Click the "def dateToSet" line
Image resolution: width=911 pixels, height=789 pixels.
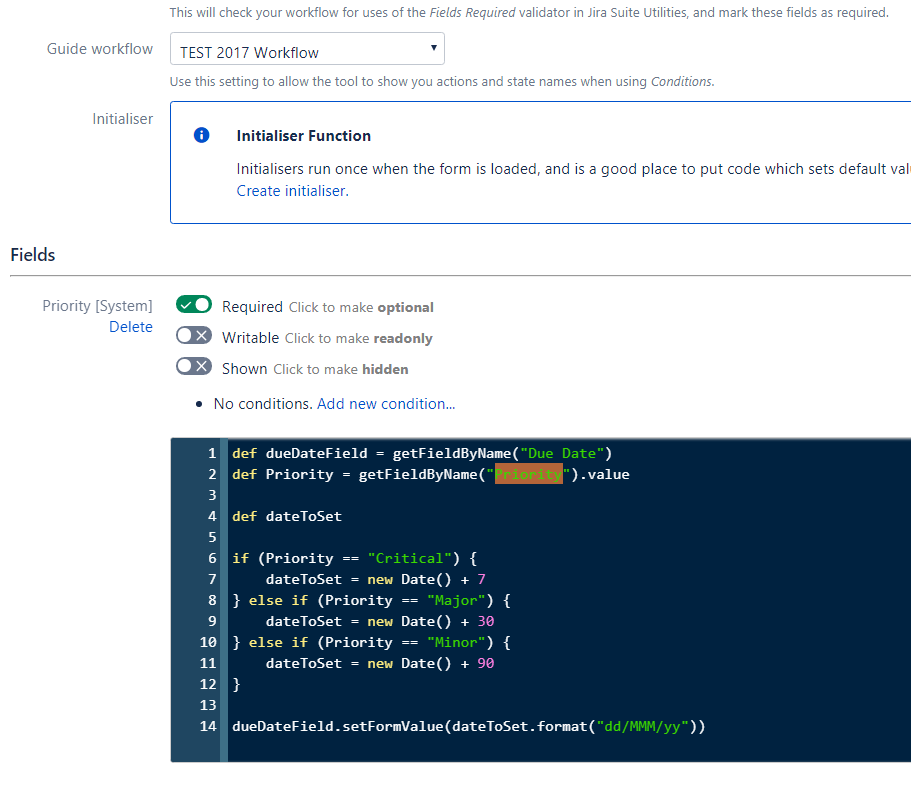(x=287, y=516)
